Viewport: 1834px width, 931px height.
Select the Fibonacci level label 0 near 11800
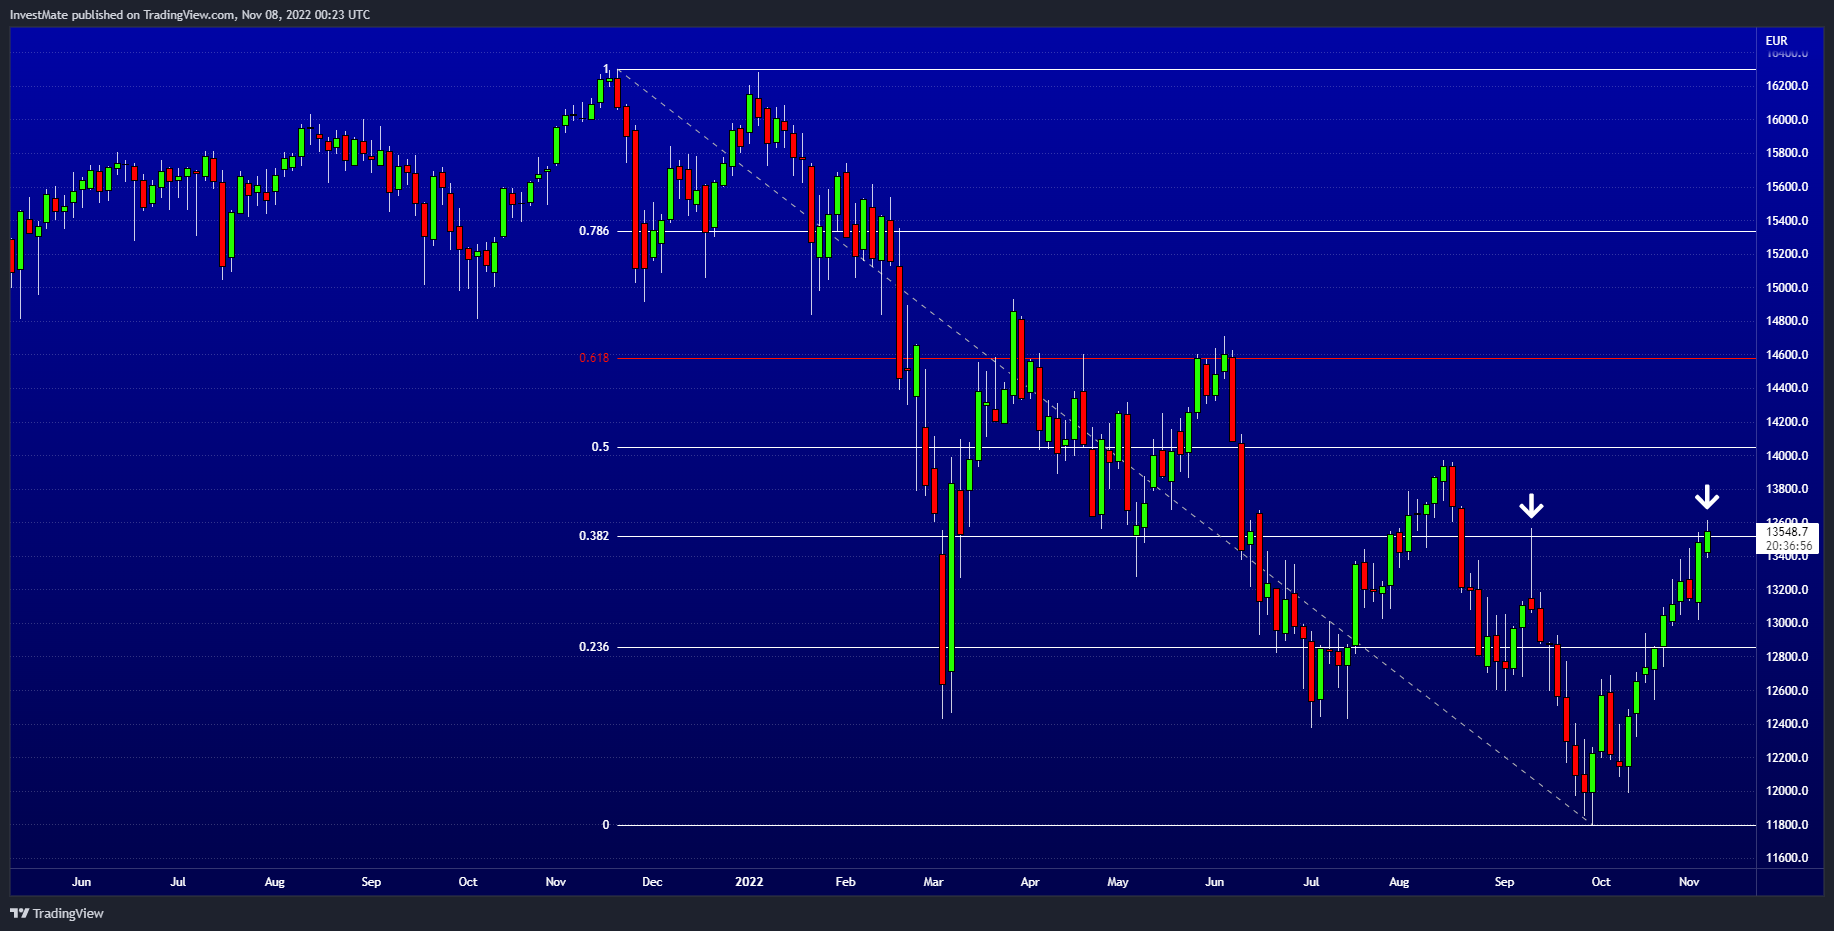pos(606,825)
